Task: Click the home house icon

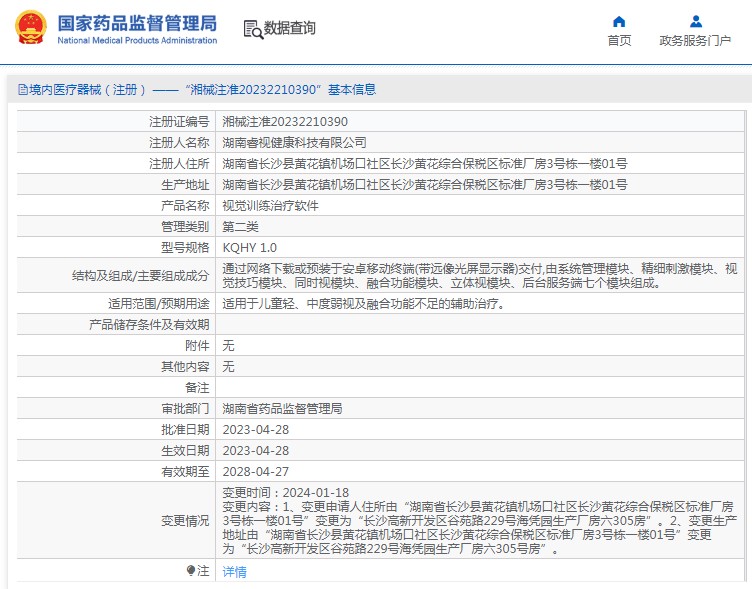Action: click(x=619, y=21)
